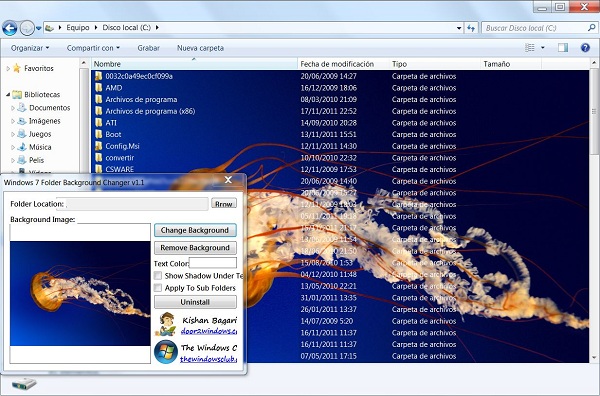This screenshot has height=396, width=600.
Task: Close the Folder Background Changer window
Action: pyautogui.click(x=228, y=180)
